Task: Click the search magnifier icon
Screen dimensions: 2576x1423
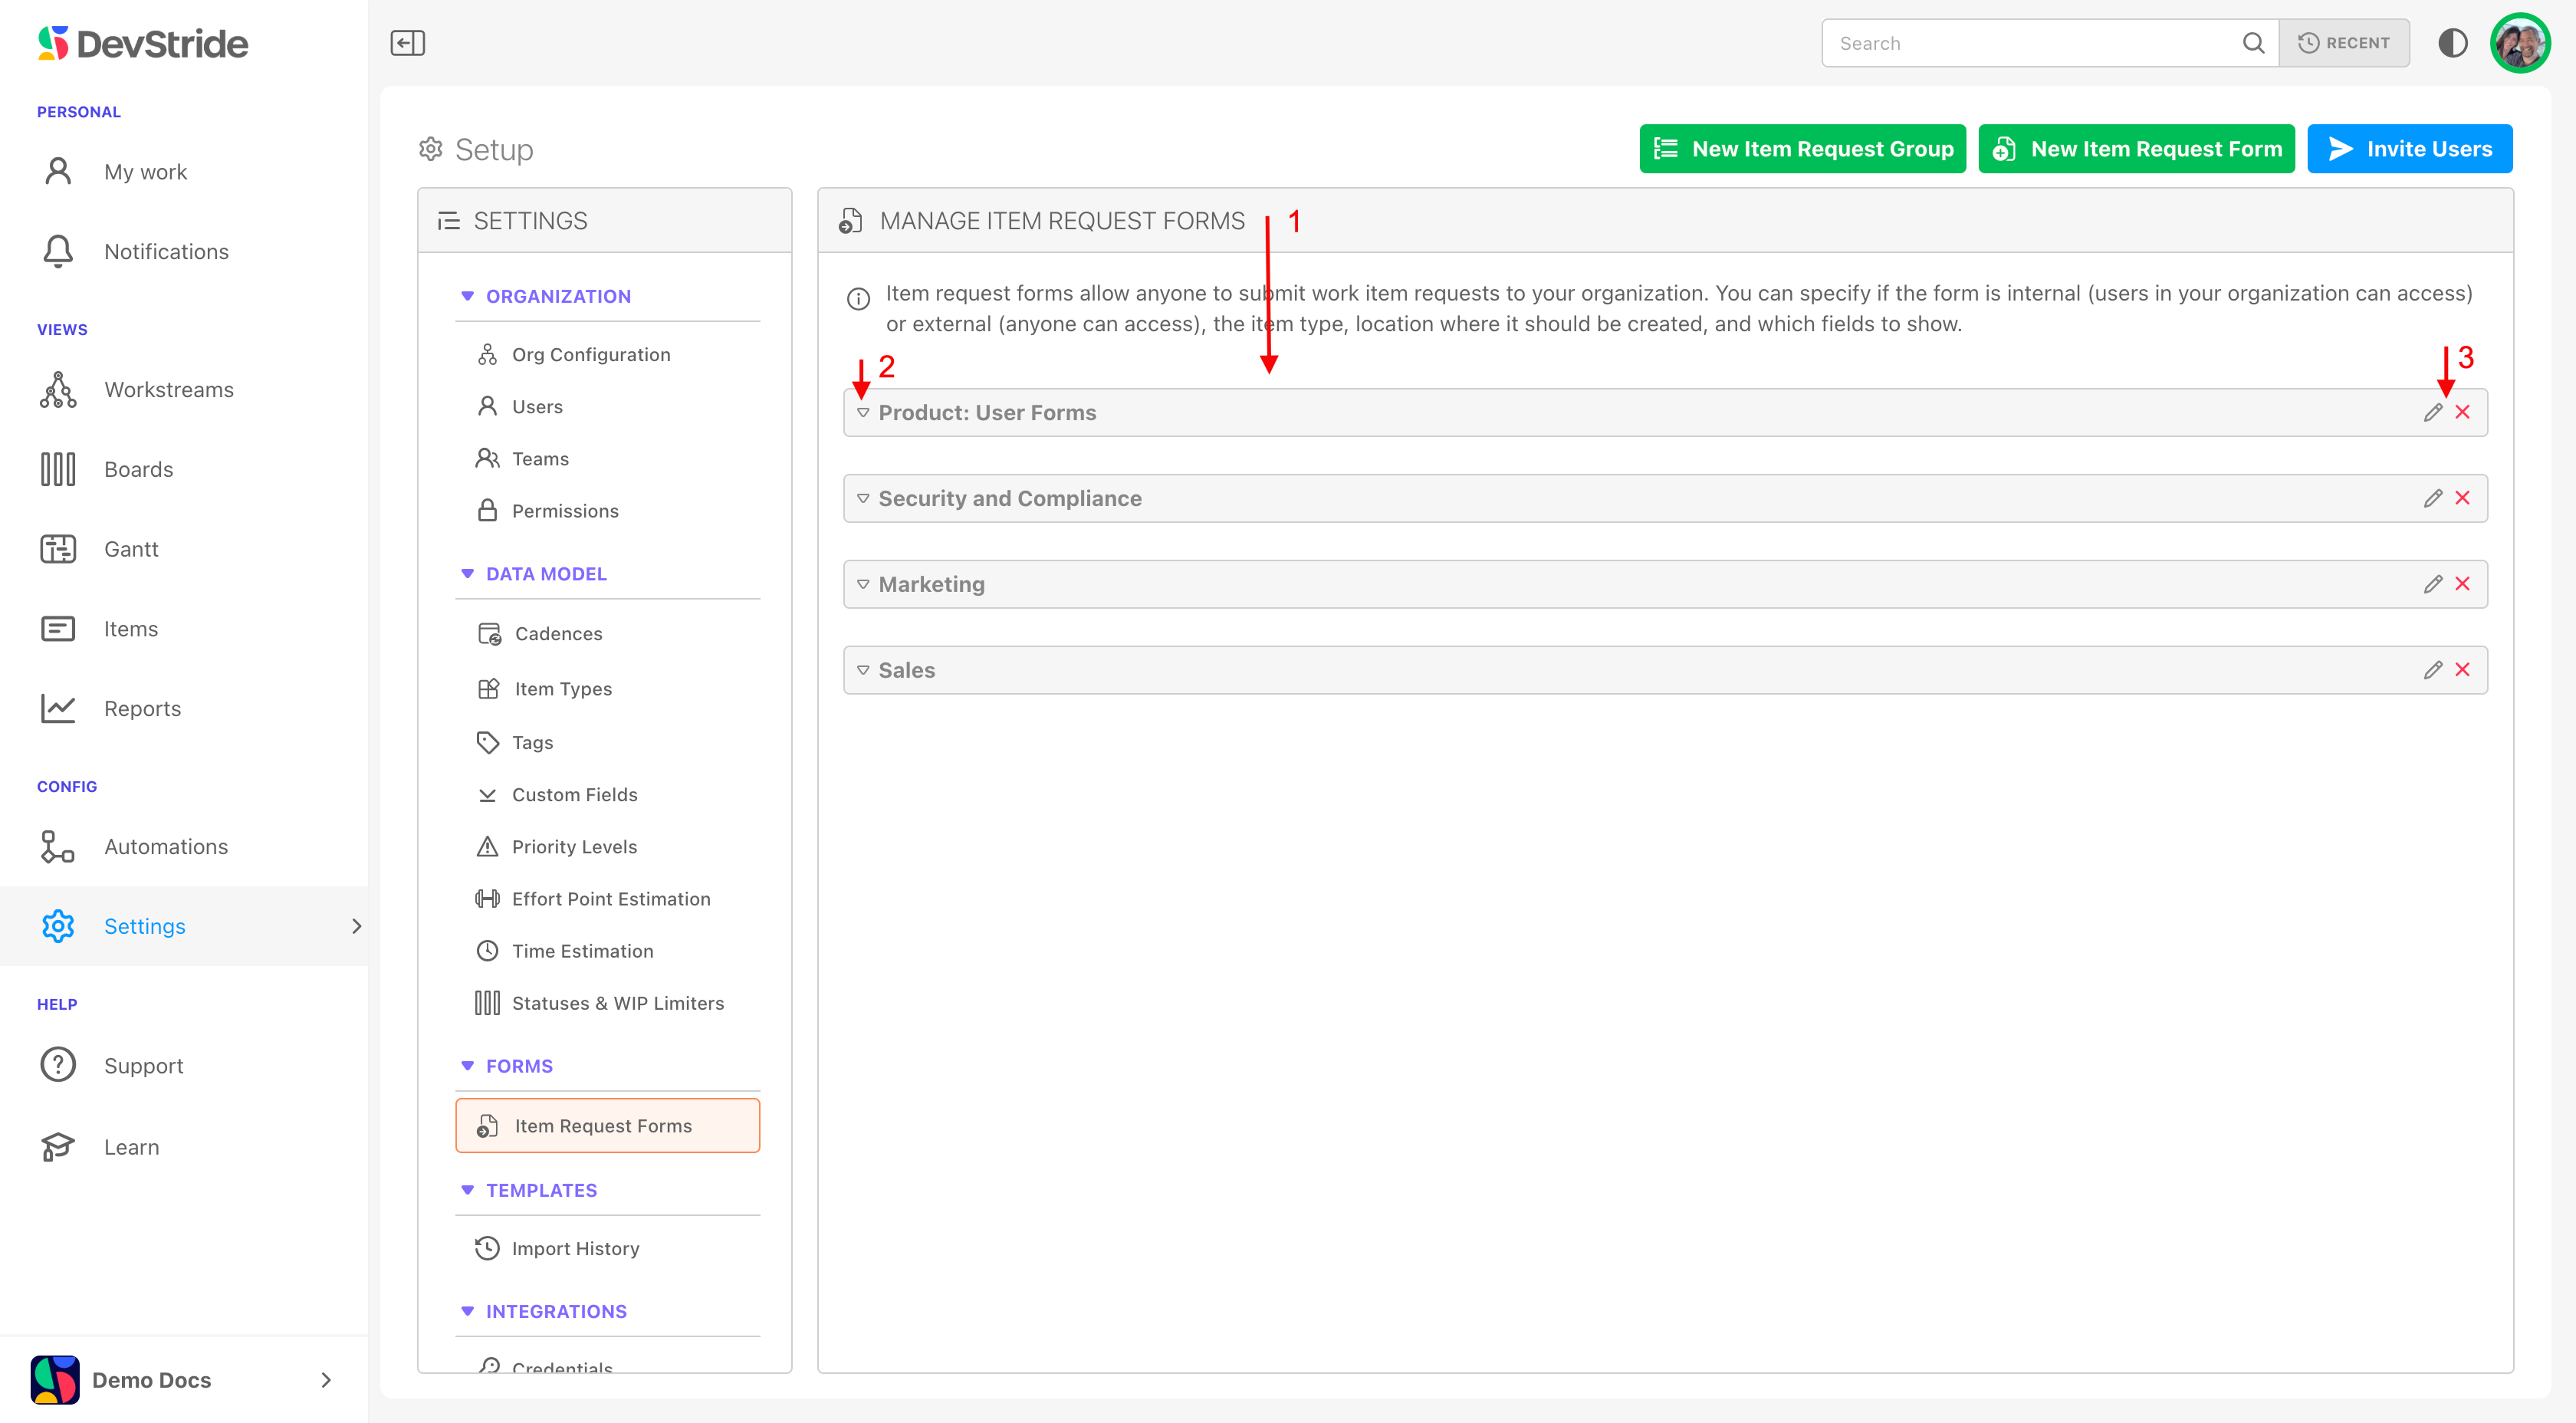Action: pyautogui.click(x=2253, y=43)
